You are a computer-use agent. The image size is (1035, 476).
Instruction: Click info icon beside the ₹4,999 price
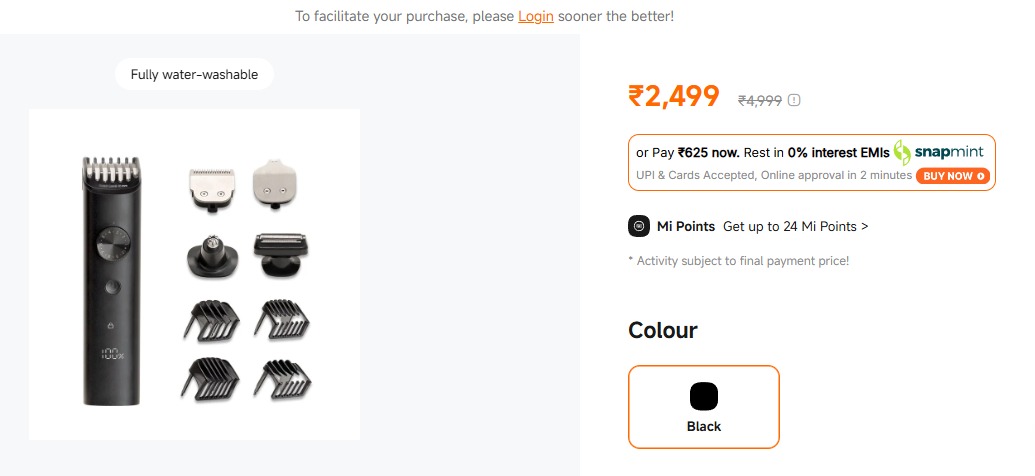coord(795,100)
